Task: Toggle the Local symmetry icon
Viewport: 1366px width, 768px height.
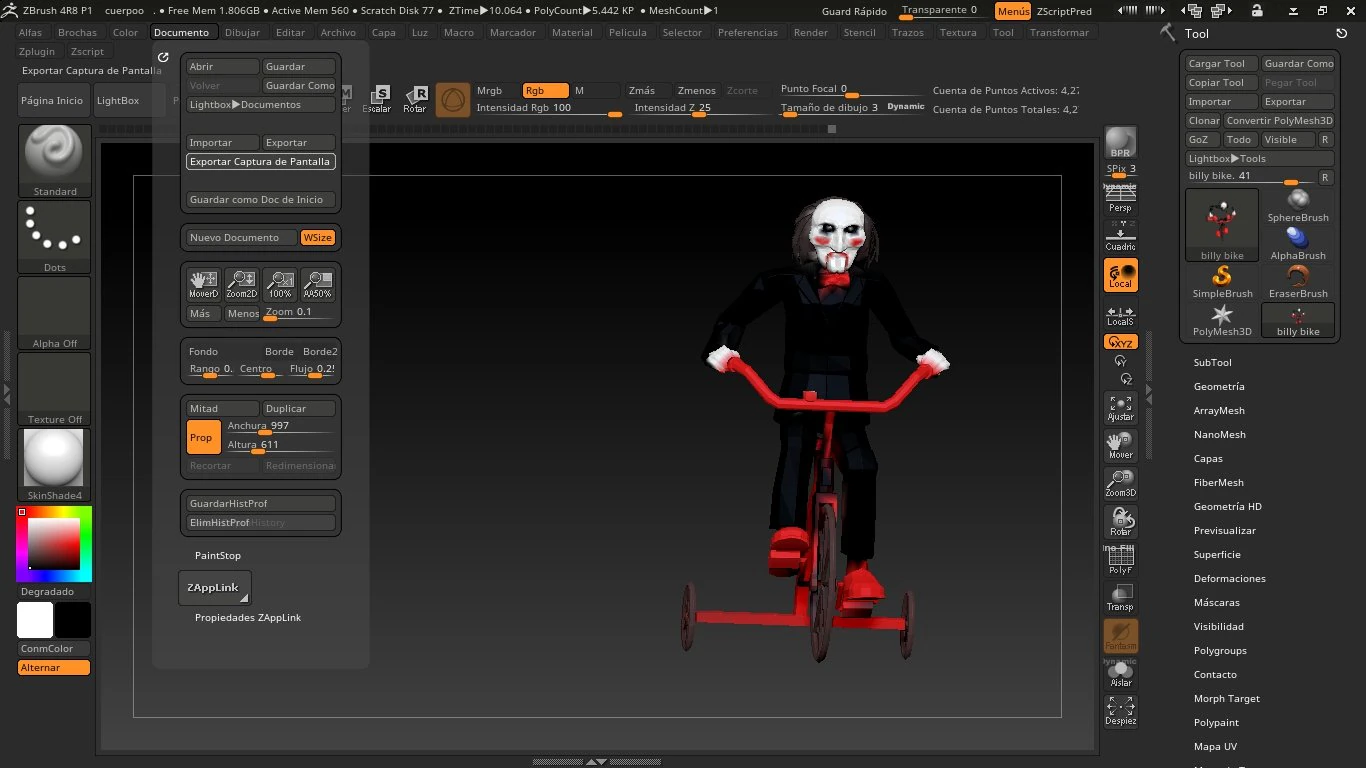Action: (x=1121, y=275)
